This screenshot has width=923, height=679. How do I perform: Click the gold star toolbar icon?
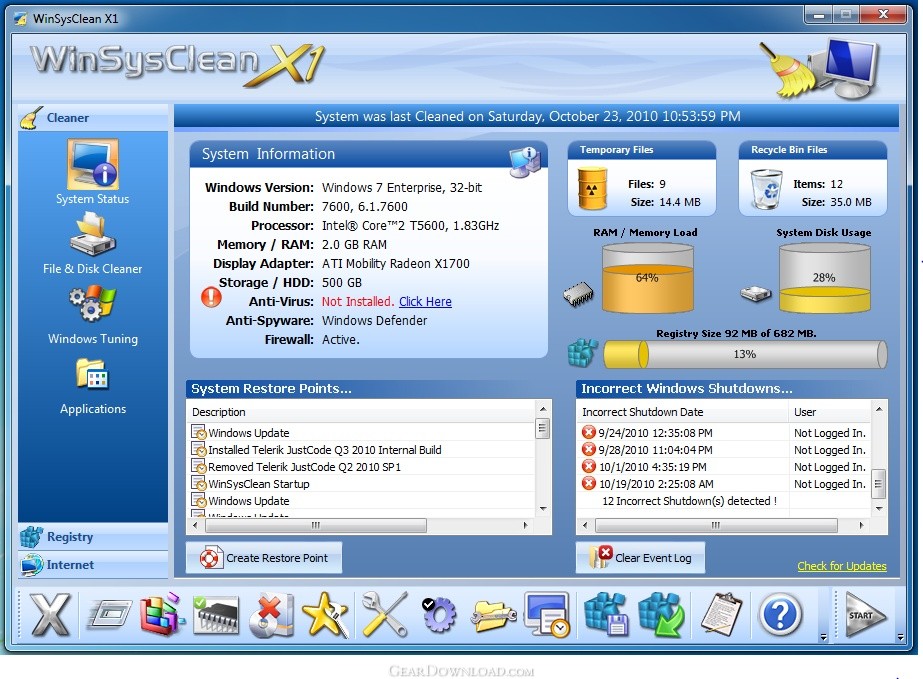point(325,615)
